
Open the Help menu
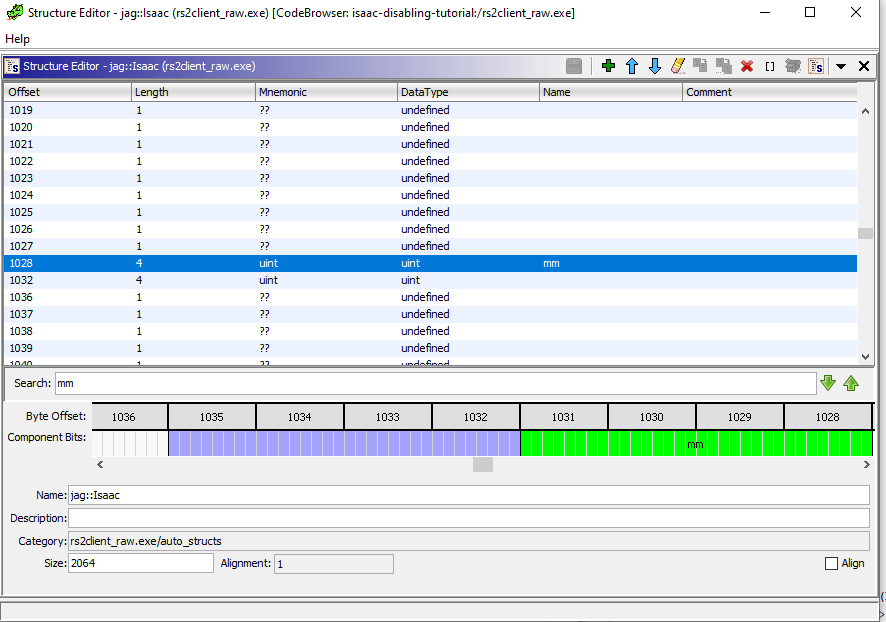(18, 39)
